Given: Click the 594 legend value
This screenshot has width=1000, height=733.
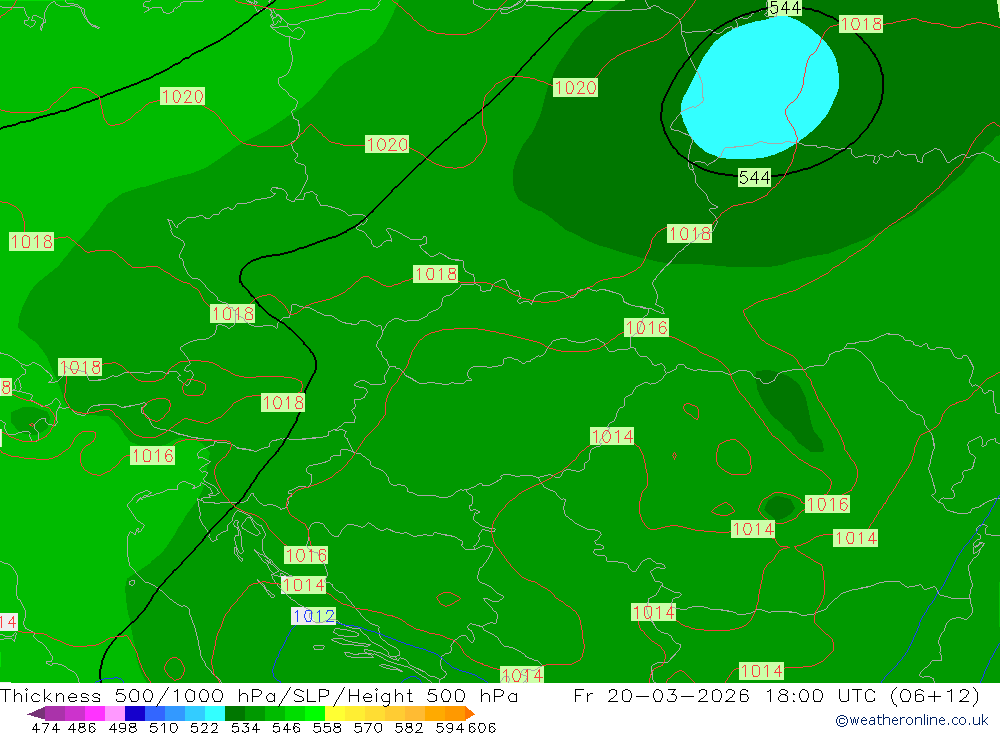Looking at the screenshot, I should pos(450,727).
